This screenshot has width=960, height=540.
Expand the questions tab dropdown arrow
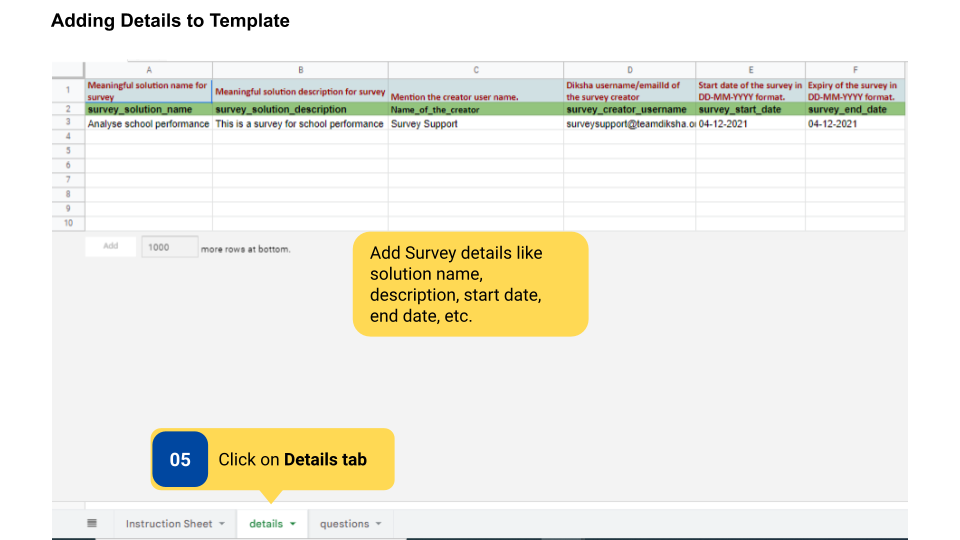pyautogui.click(x=379, y=524)
